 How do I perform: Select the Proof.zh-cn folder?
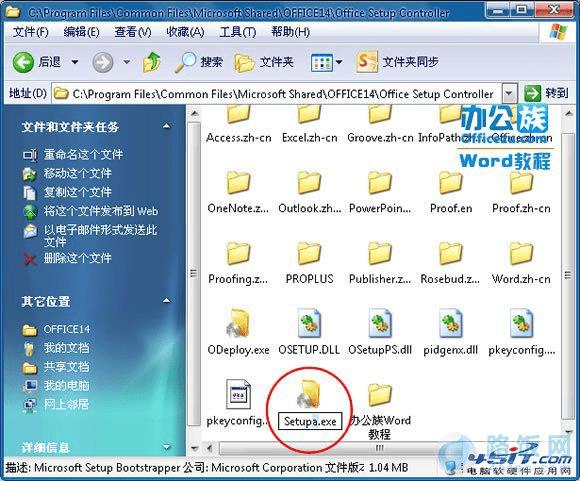pyautogui.click(x=521, y=192)
